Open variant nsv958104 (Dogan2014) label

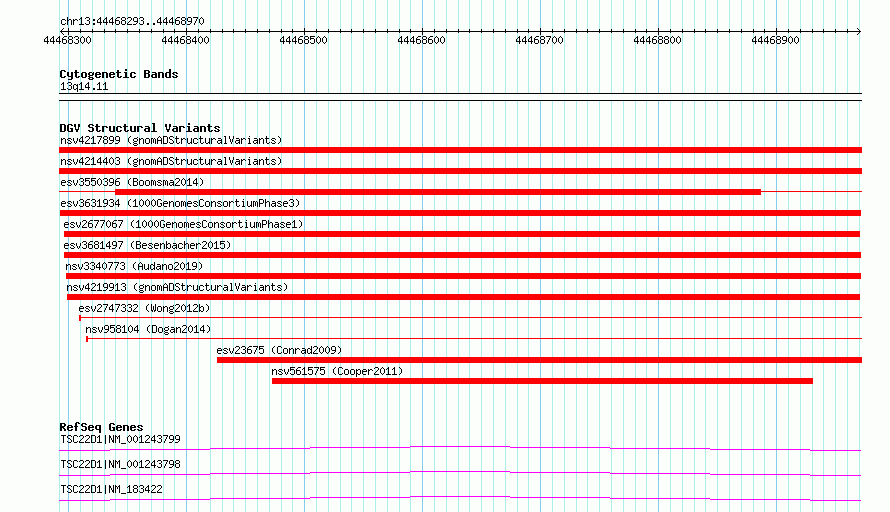[x=148, y=329]
